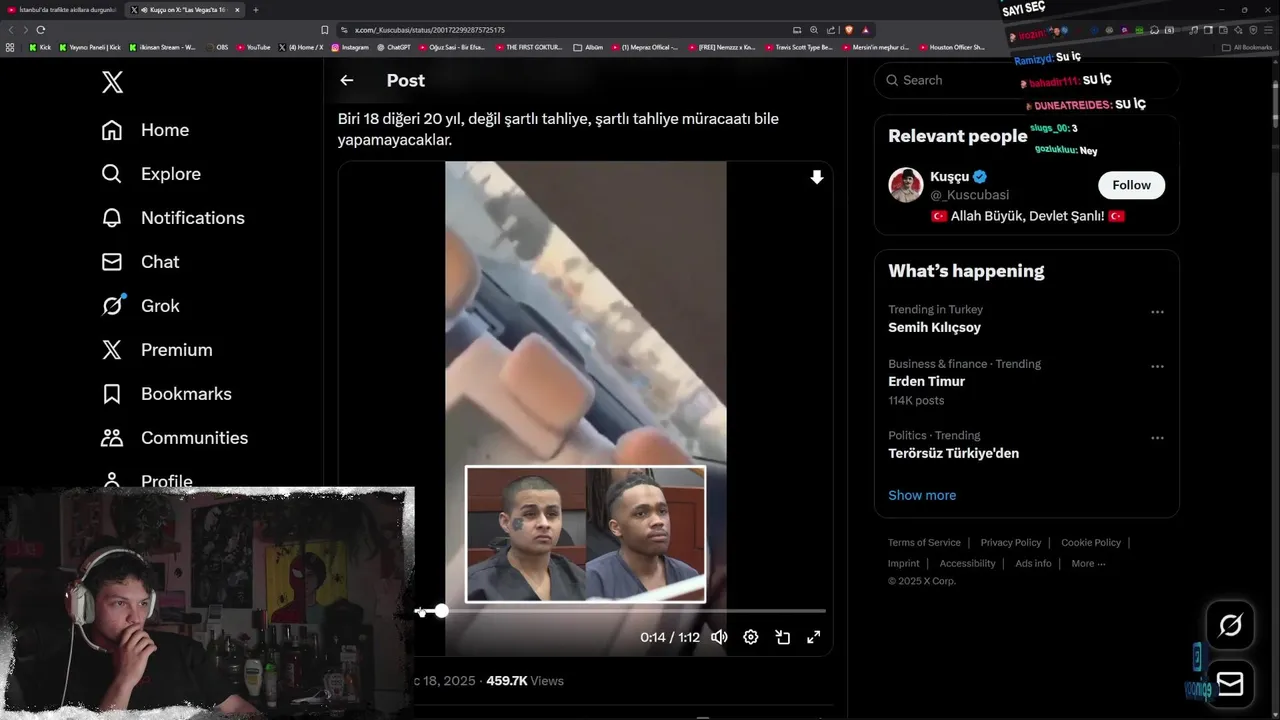Click Show more under What's happening

(x=922, y=495)
